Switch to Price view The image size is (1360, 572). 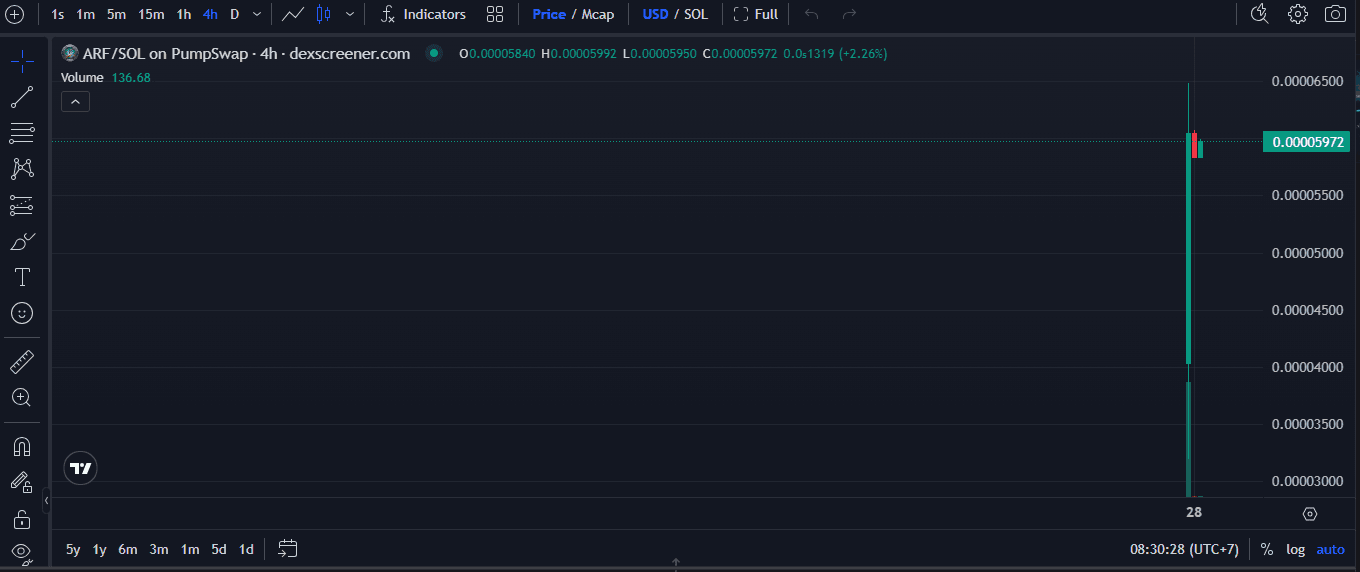tap(549, 14)
